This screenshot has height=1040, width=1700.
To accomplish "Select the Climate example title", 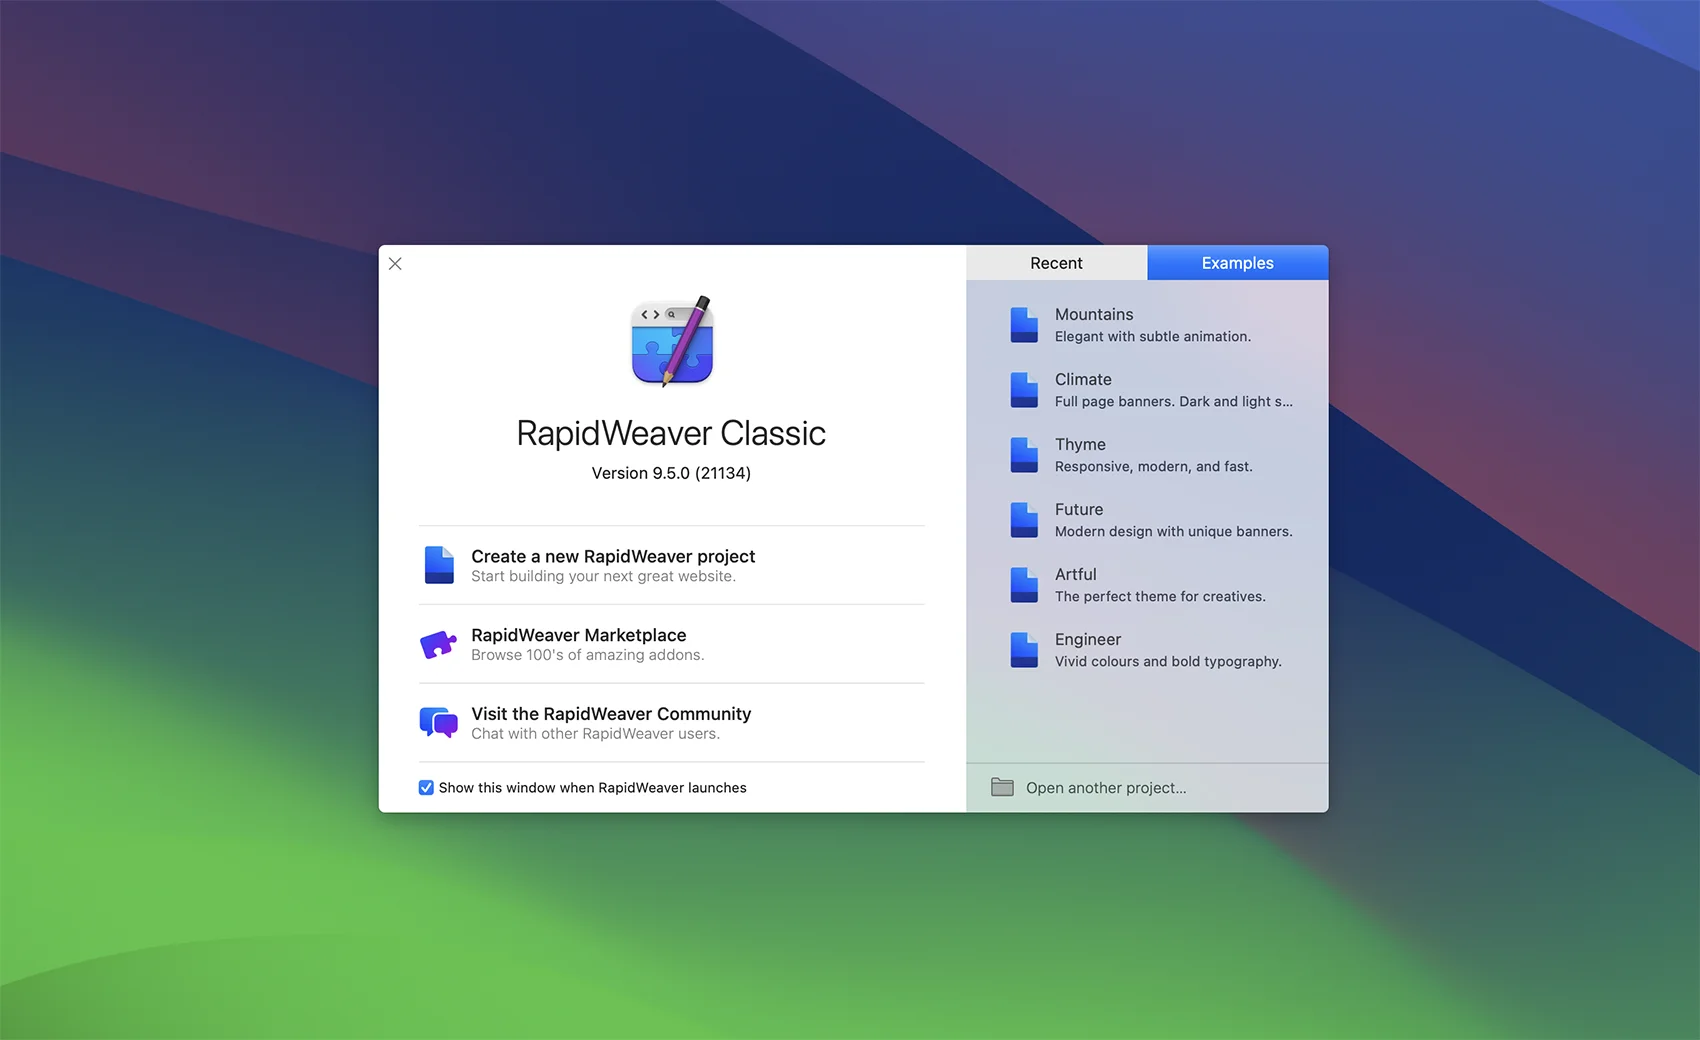I will 1083,379.
